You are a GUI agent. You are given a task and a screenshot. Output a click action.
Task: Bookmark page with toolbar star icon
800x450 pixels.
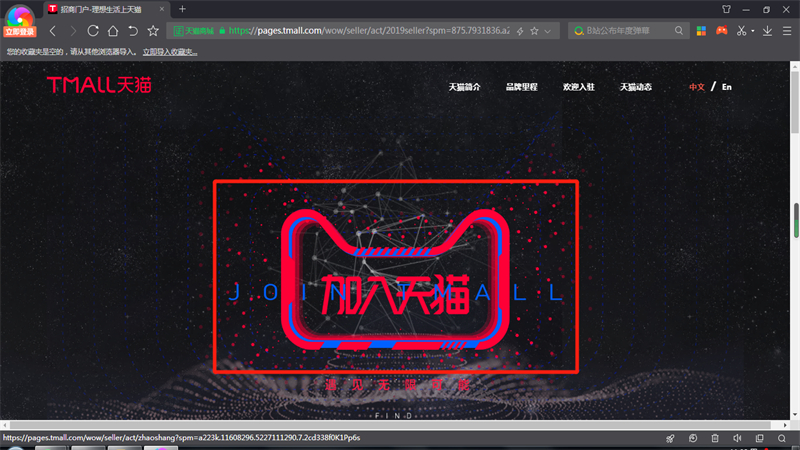click(x=153, y=31)
